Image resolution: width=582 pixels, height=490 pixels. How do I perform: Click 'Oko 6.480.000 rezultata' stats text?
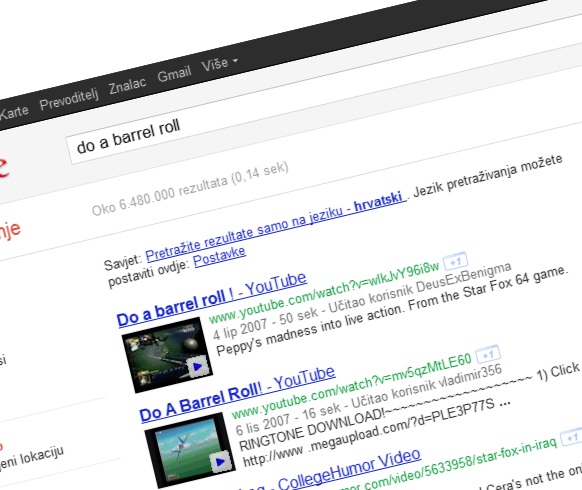(160, 197)
